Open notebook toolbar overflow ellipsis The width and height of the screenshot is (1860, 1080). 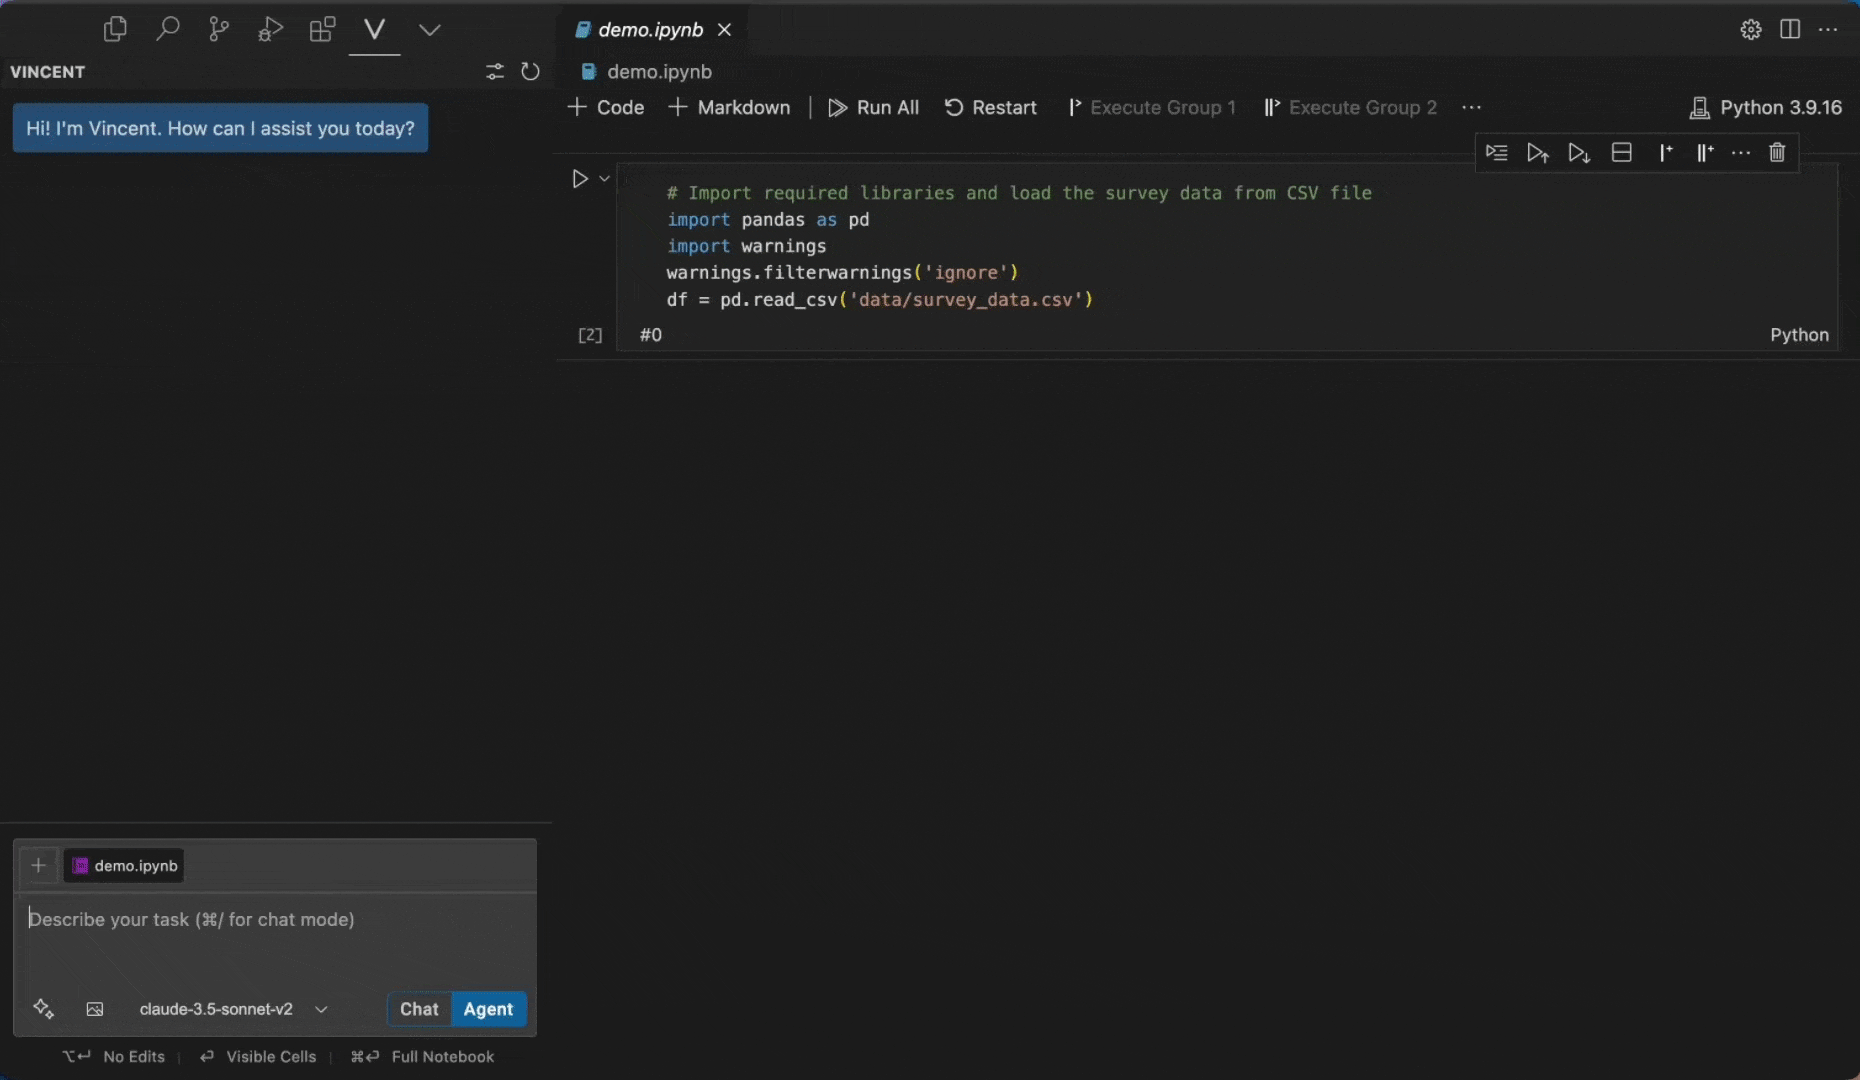1471,107
